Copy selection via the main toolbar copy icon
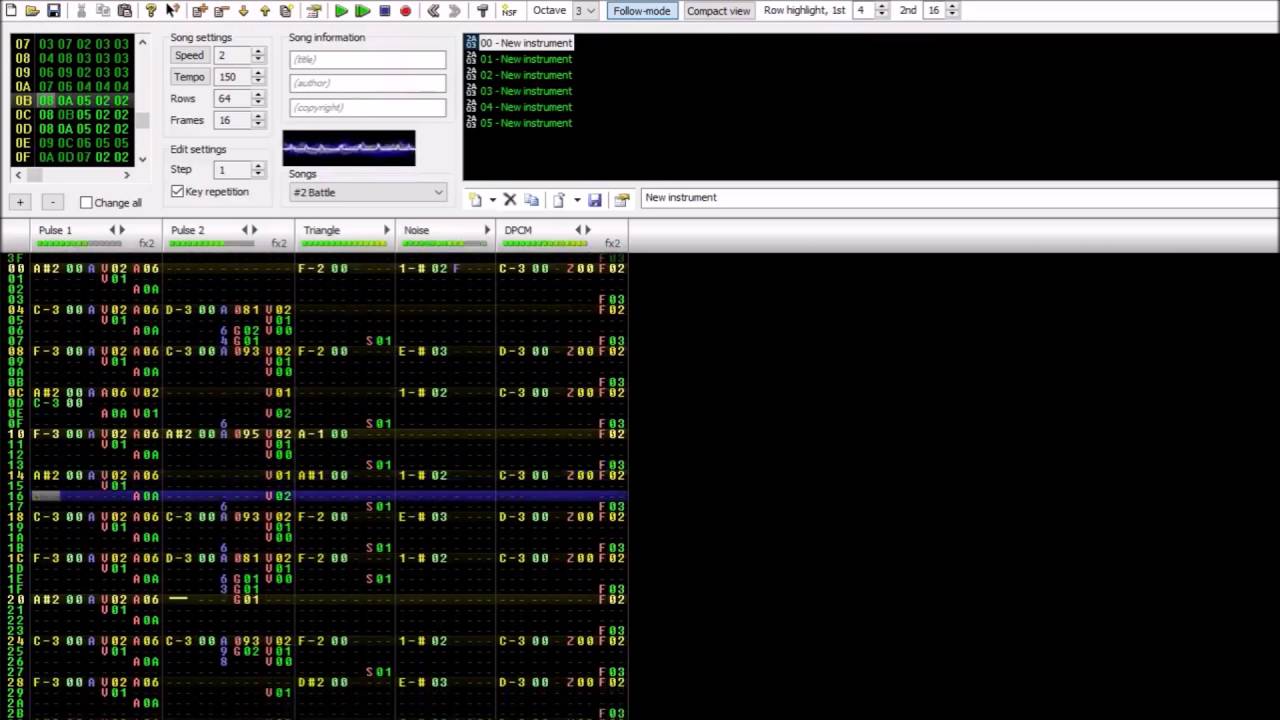This screenshot has width=1280, height=720. click(103, 11)
